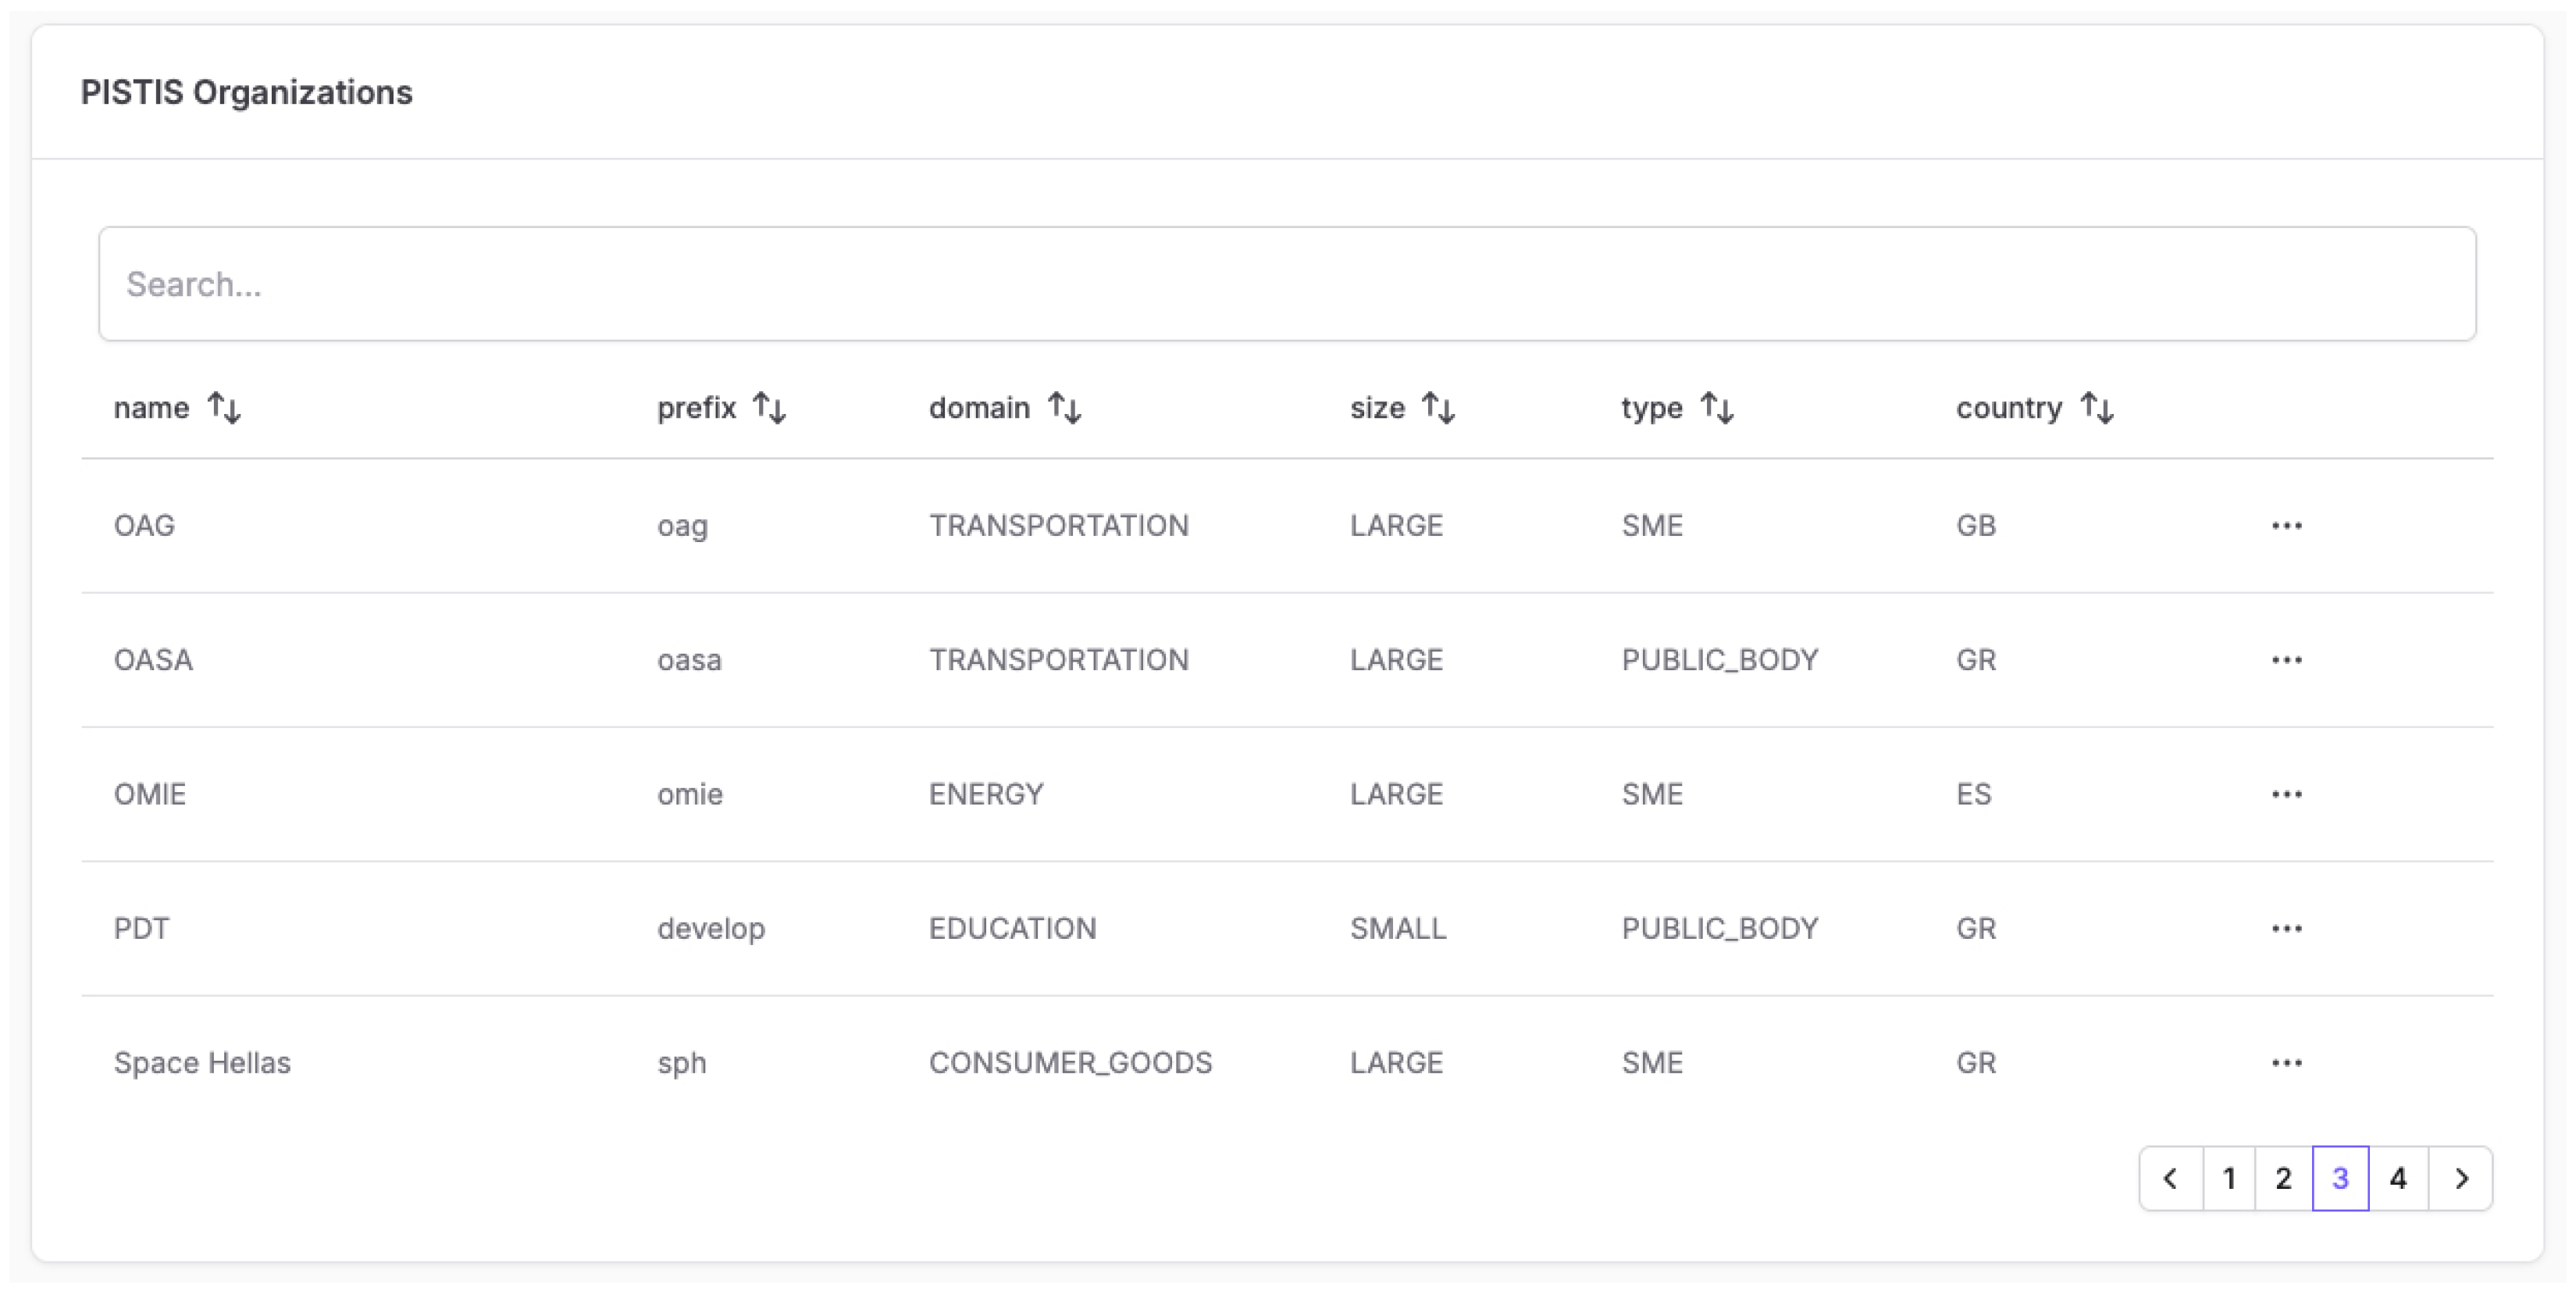Click the Space Hellas organization name
The image size is (2576, 1299).
click(202, 1063)
